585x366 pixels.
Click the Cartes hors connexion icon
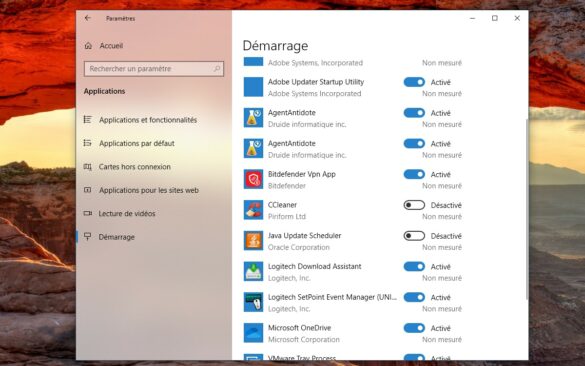click(x=88, y=167)
